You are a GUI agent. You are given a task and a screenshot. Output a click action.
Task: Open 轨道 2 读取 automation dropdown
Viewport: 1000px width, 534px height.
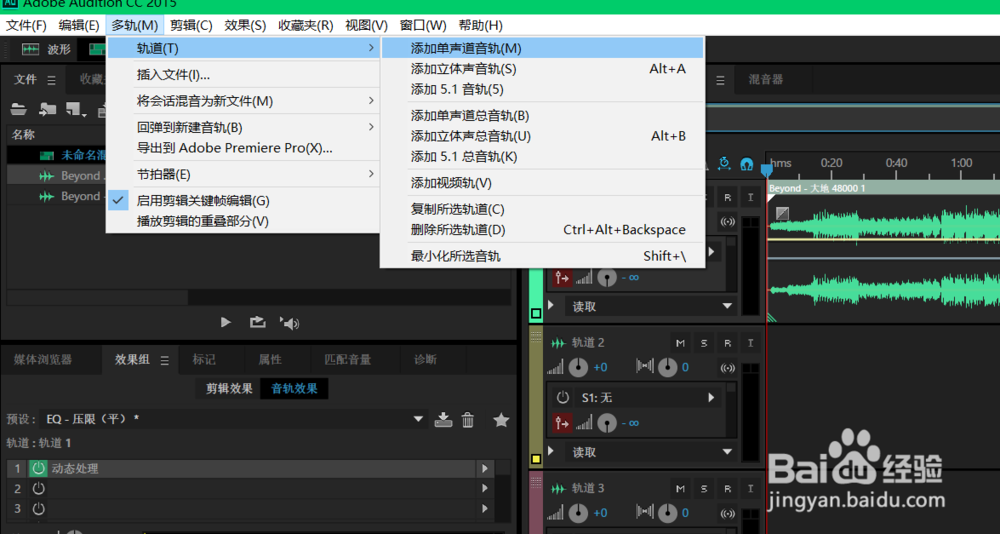click(x=727, y=452)
